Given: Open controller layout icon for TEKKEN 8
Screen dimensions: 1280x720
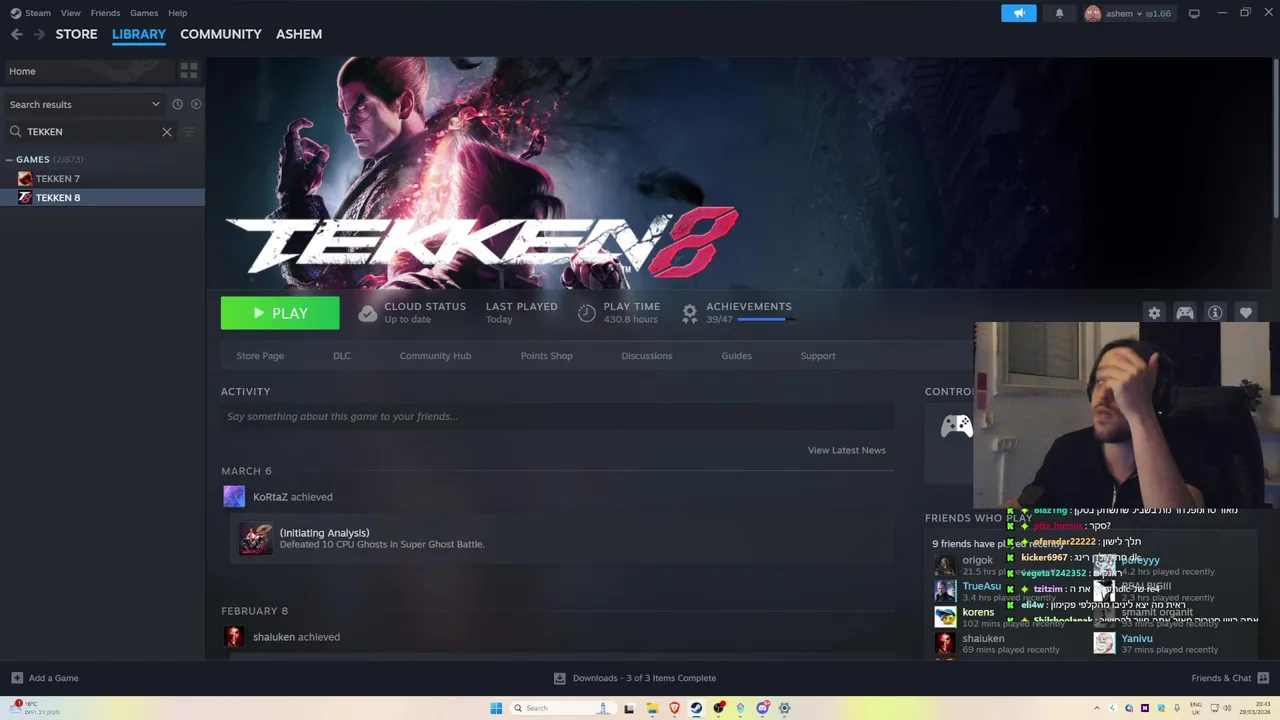Looking at the screenshot, I should [1185, 313].
